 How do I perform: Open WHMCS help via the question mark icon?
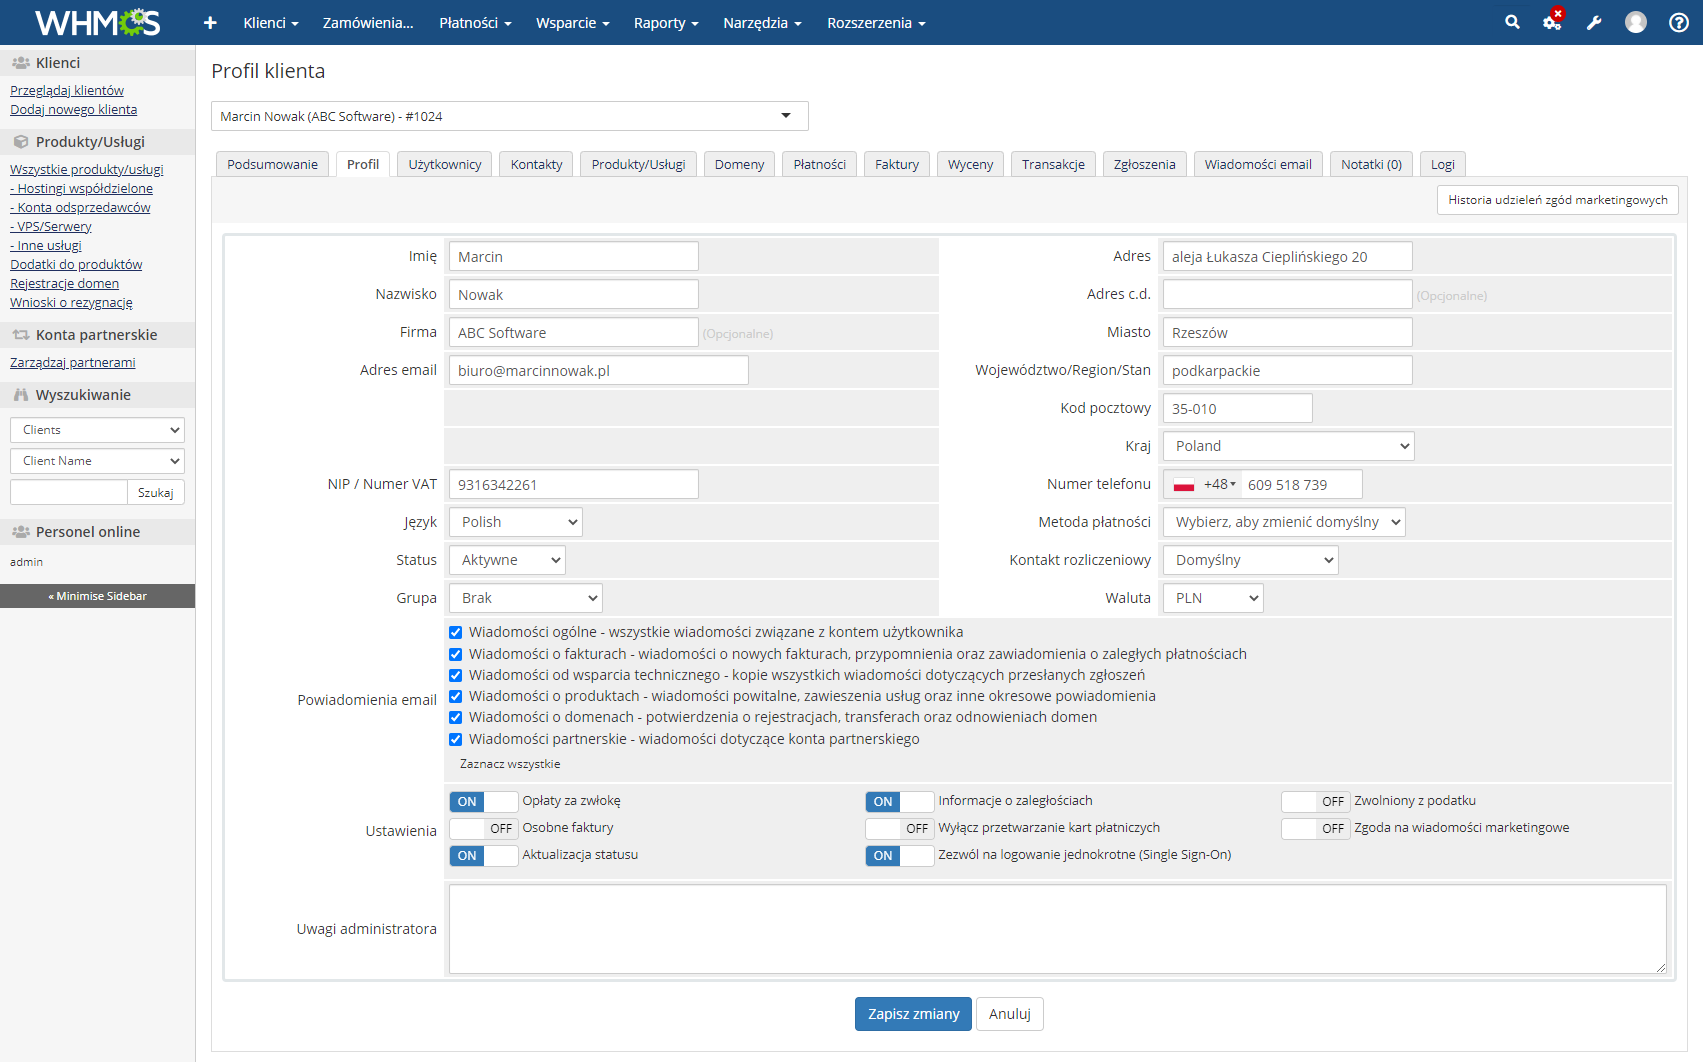(x=1677, y=21)
